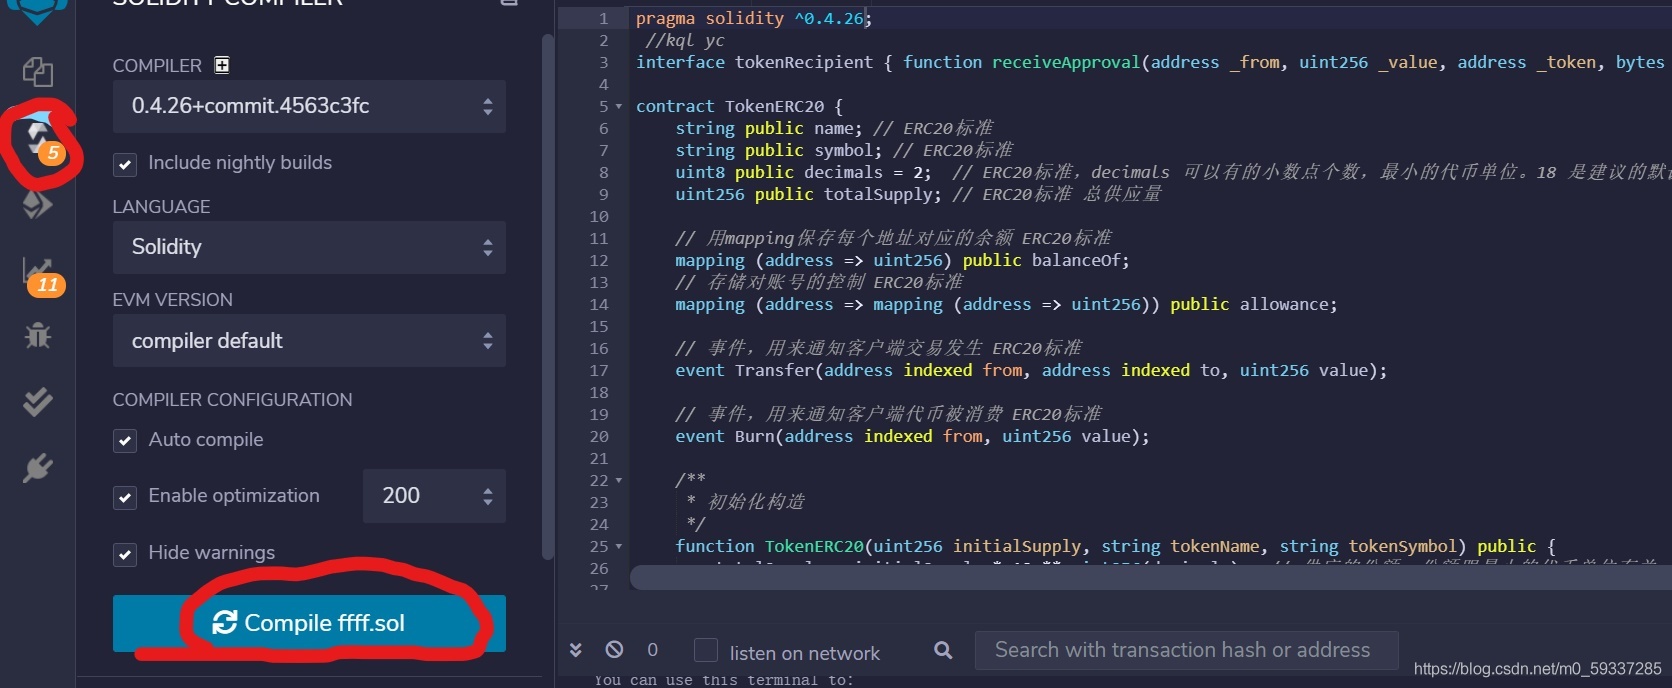Click Compile ffff.sol button
This screenshot has height=688, width=1672.
[x=309, y=623]
